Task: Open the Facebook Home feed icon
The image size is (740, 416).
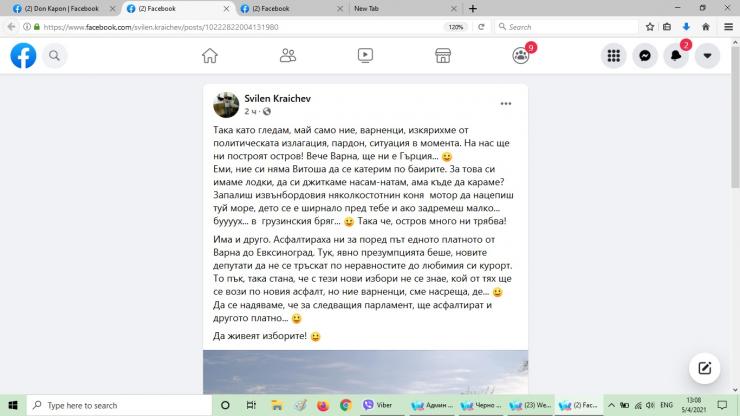Action: 210,56
